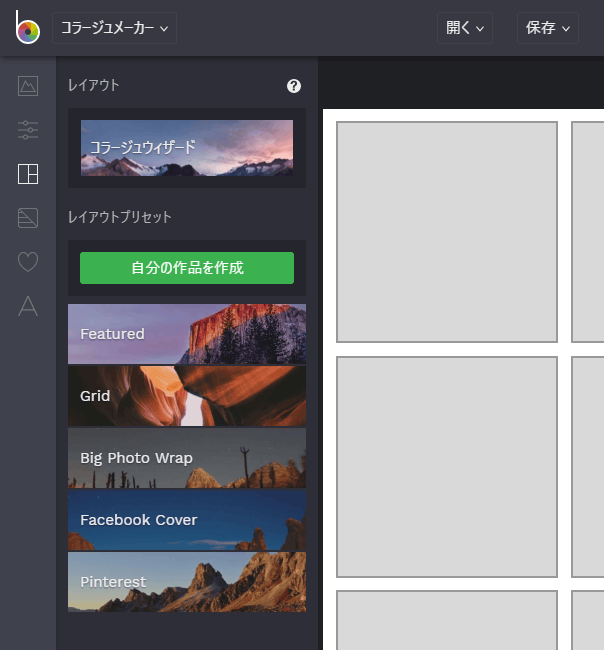Viewport: 604px width, 650px height.
Task: Open the コラージュメーカー dropdown
Action: (x=114, y=28)
